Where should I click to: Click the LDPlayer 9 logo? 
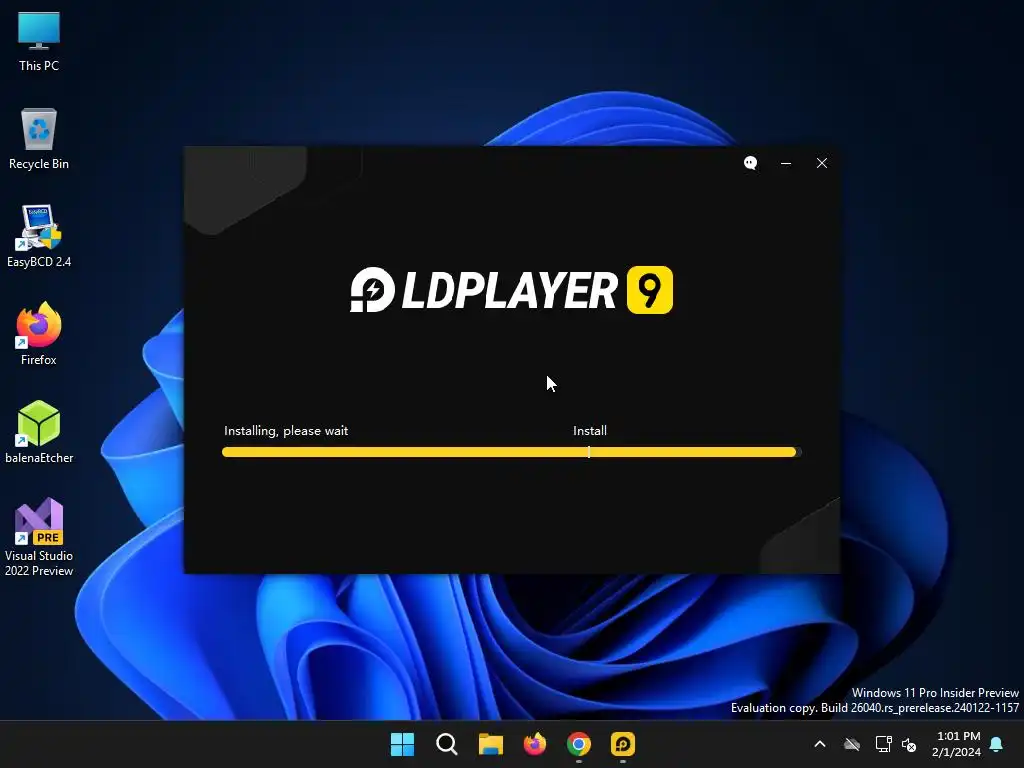511,290
